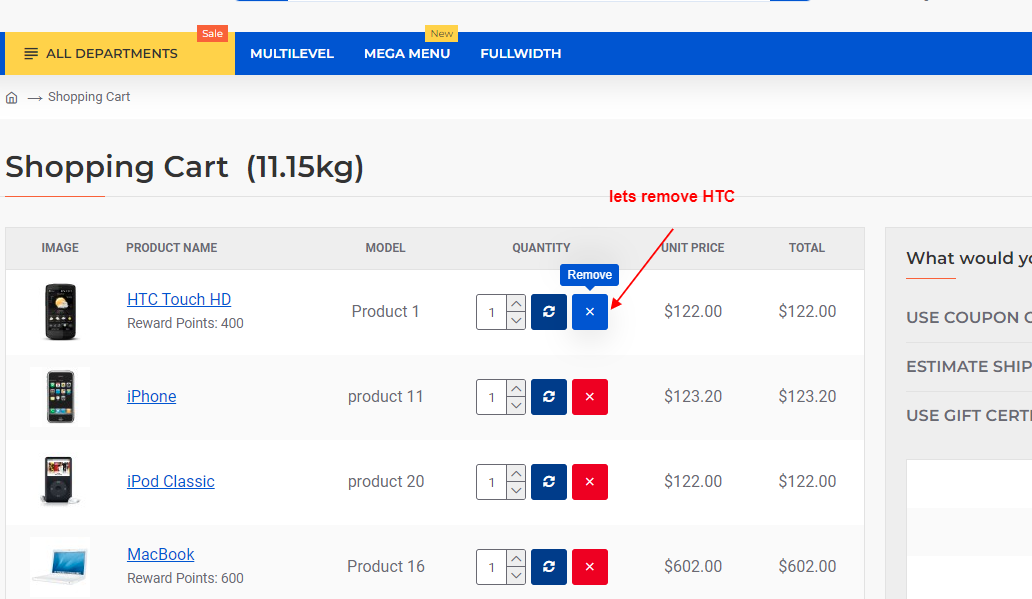Click the iPhone product thumbnail

60,397
